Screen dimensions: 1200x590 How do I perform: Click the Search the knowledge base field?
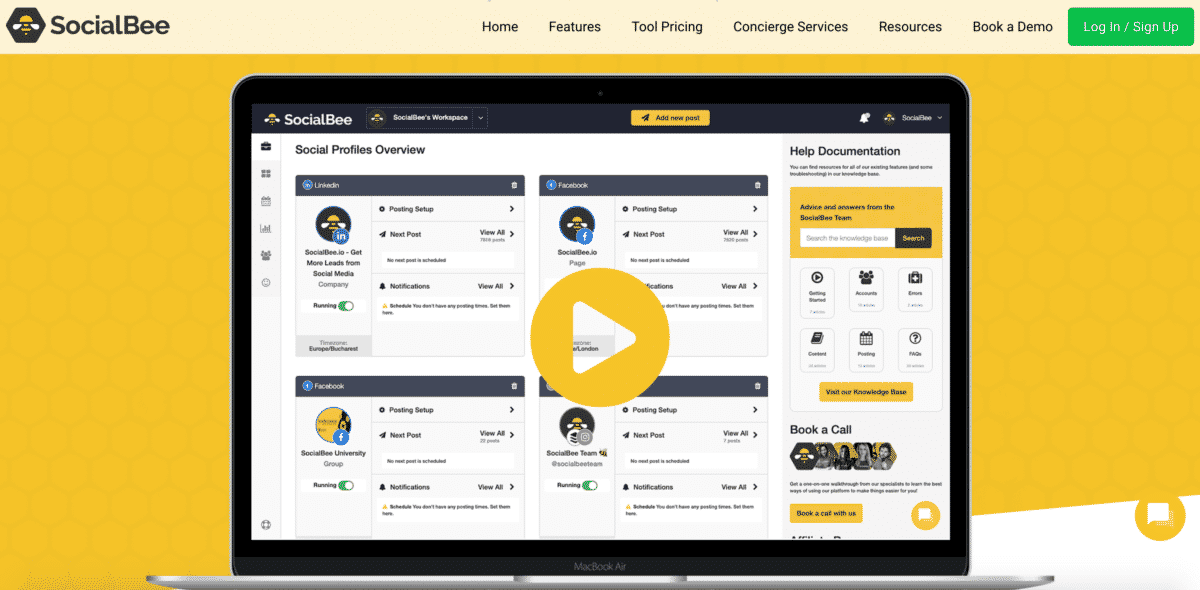848,238
